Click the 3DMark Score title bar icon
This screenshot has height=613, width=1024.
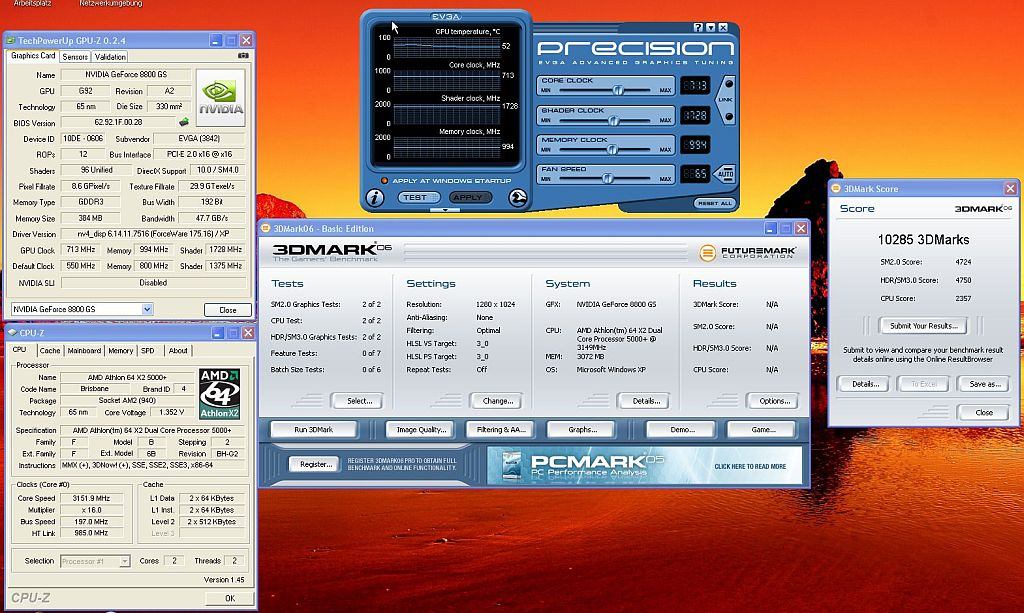tap(836, 189)
